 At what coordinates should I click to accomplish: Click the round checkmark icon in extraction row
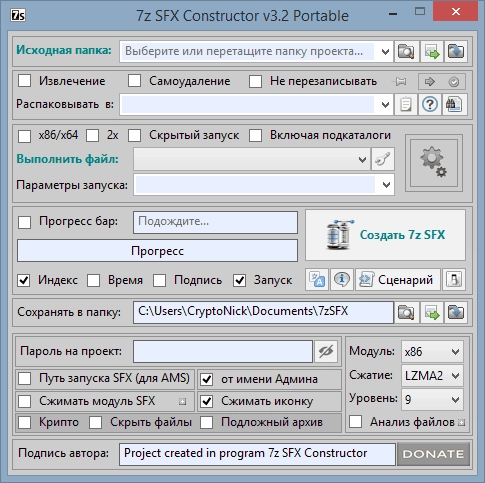click(454, 81)
